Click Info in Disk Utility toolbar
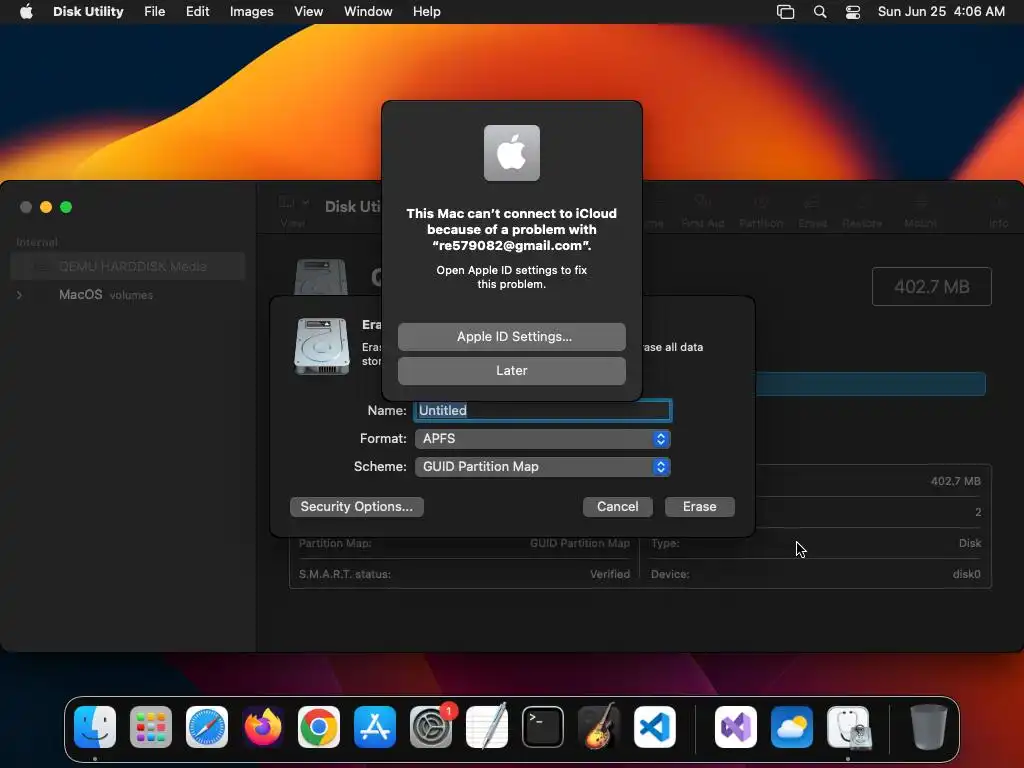The width and height of the screenshot is (1024, 768). [998, 212]
